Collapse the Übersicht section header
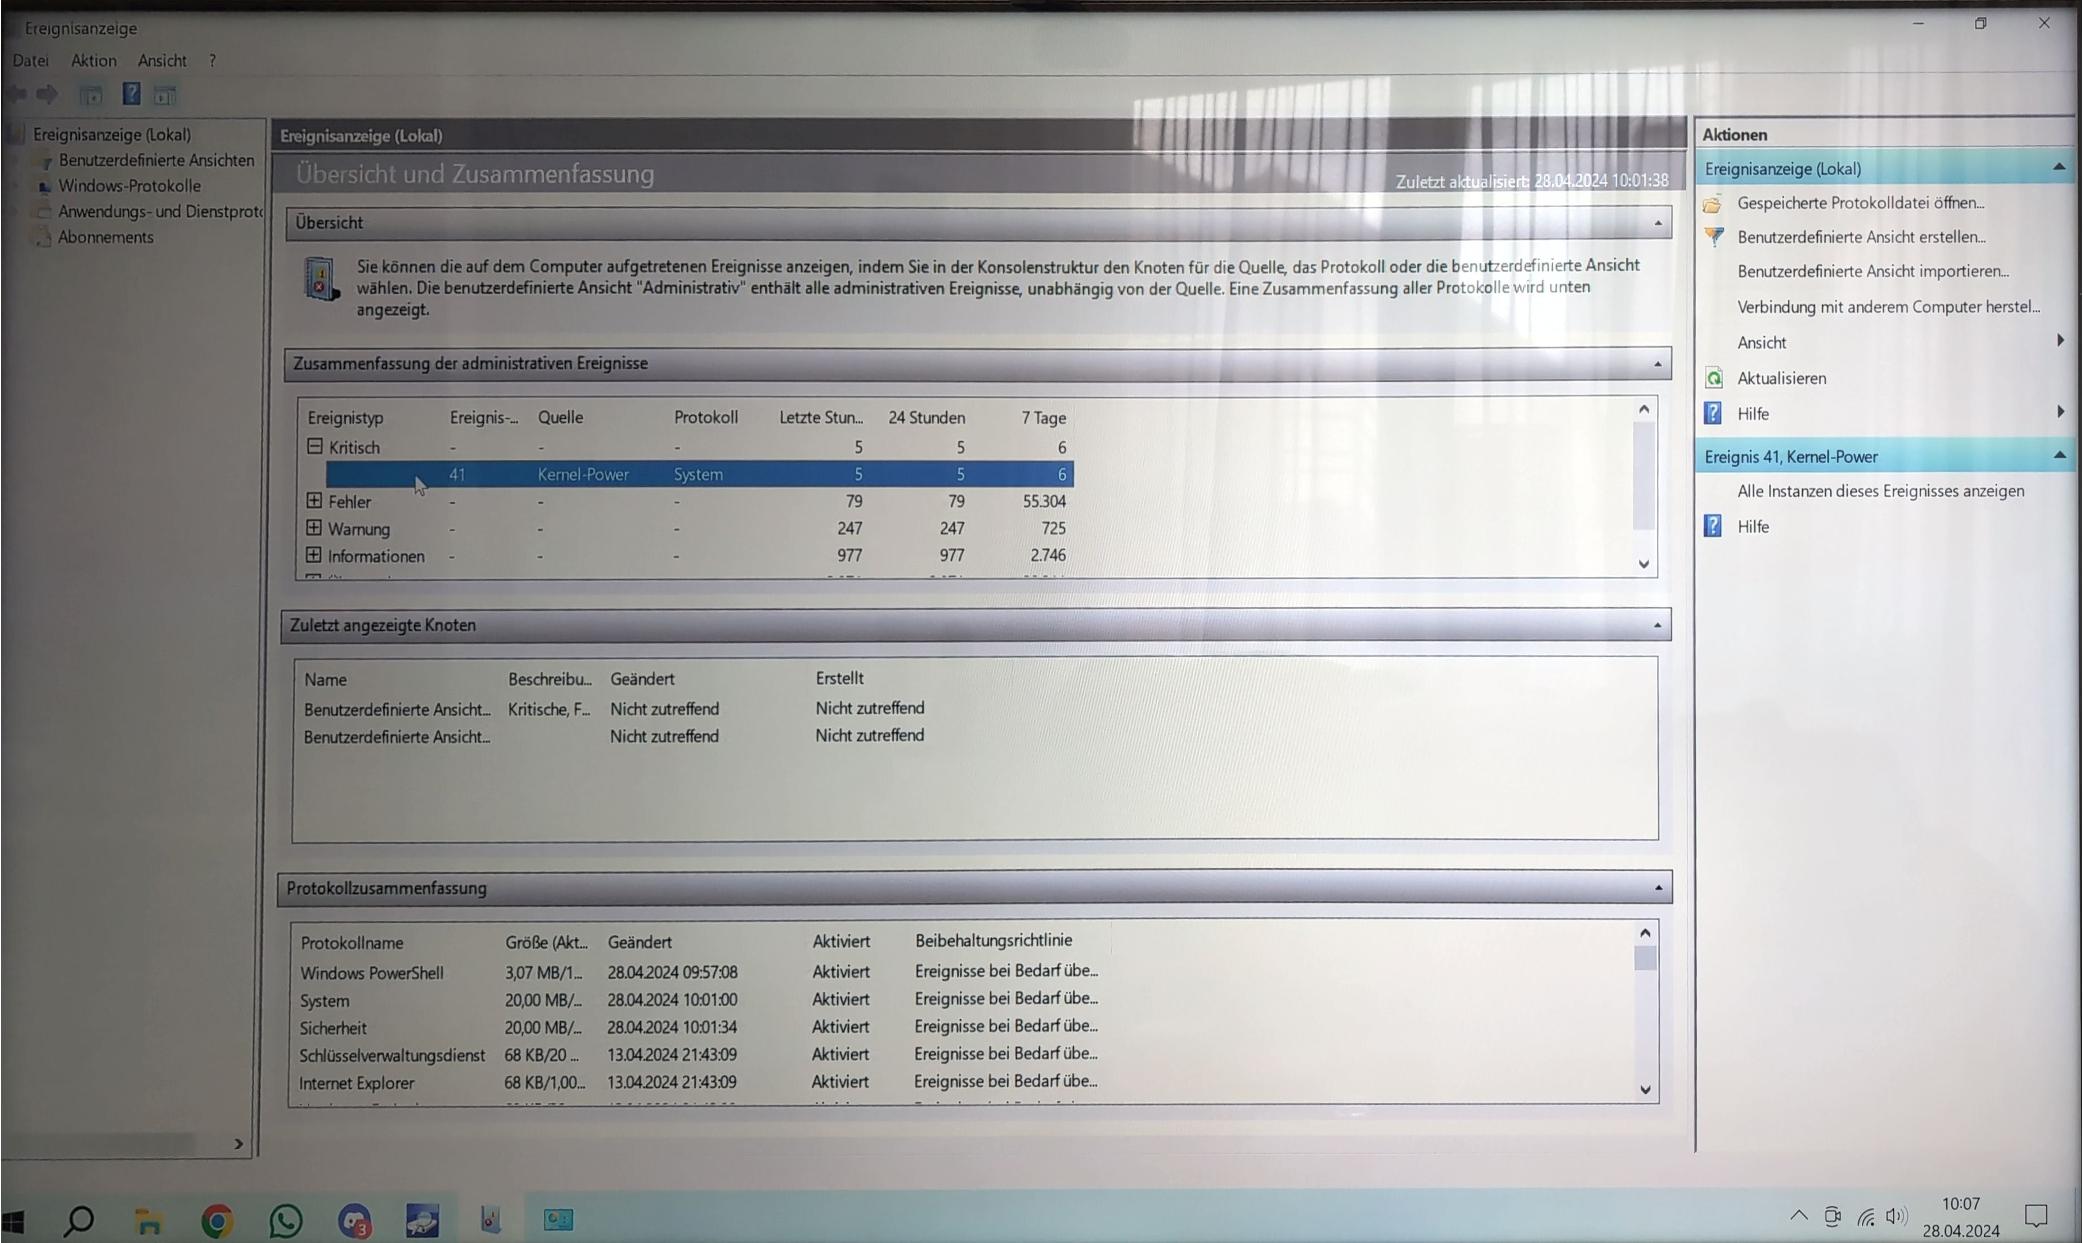This screenshot has height=1243, width=2083. (x=1657, y=223)
